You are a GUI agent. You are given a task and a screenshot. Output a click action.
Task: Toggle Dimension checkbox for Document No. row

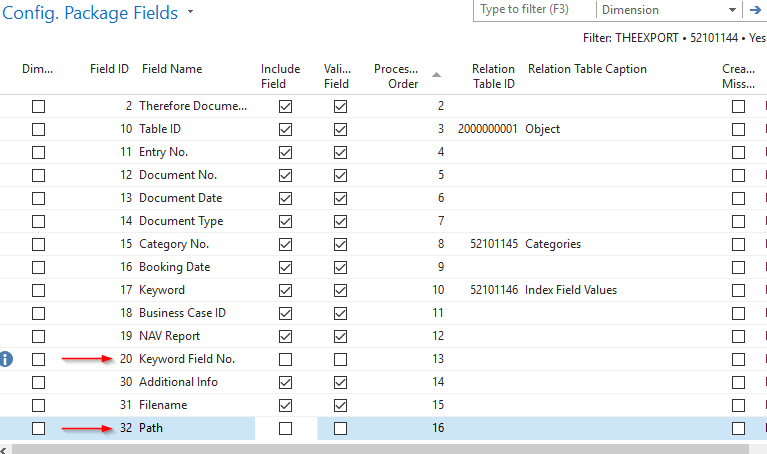tap(38, 175)
